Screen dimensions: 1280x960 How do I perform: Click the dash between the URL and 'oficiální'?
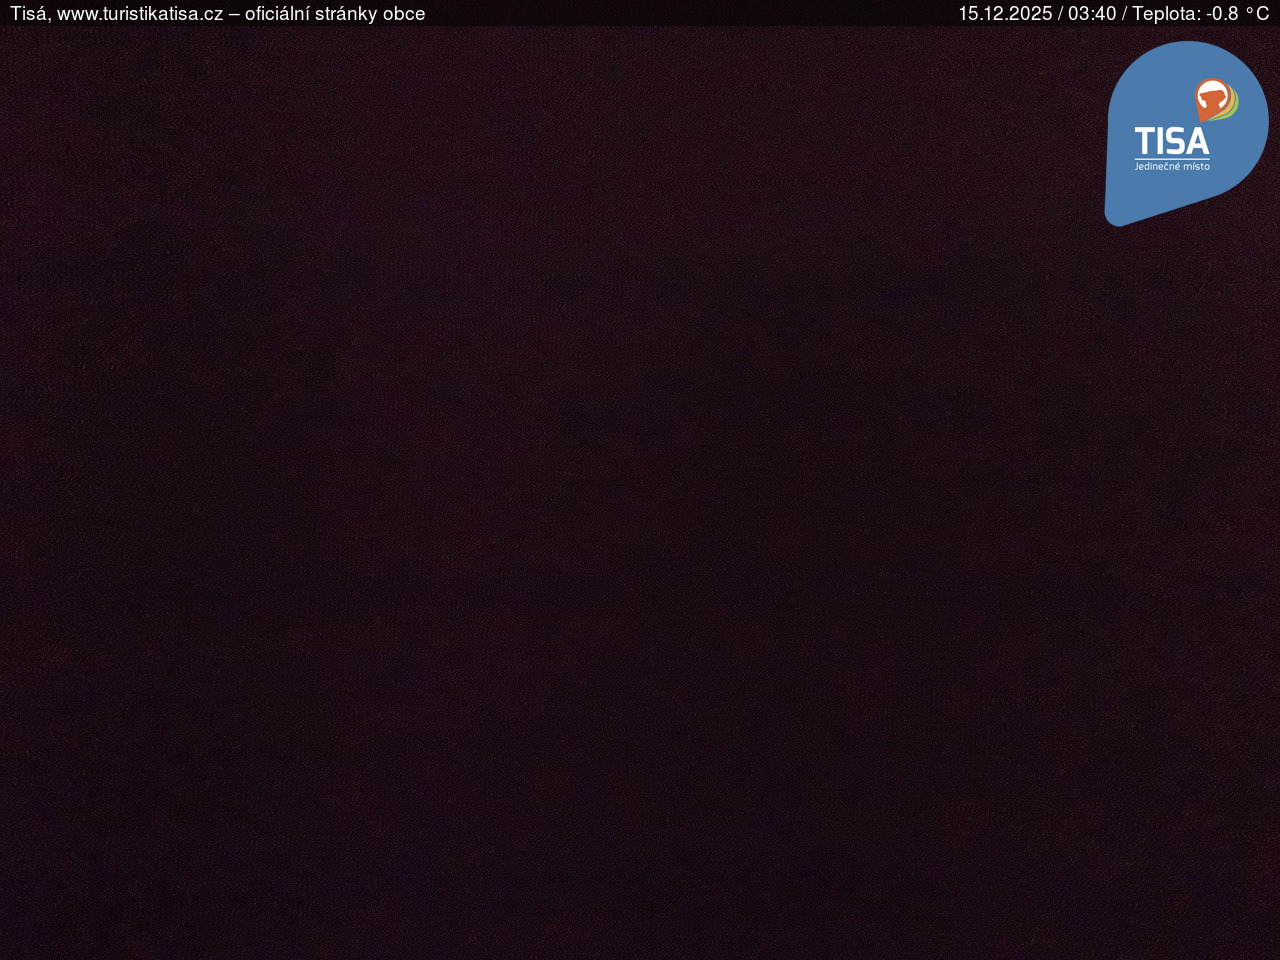pos(234,14)
